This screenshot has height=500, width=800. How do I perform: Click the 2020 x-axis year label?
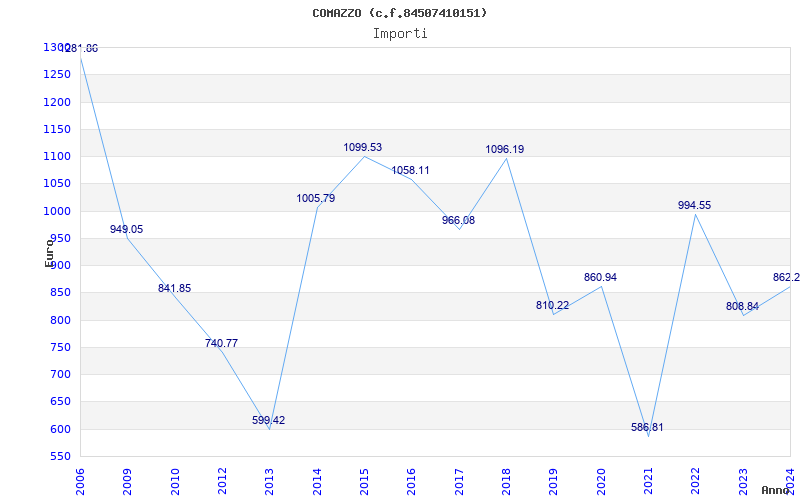pos(601,482)
